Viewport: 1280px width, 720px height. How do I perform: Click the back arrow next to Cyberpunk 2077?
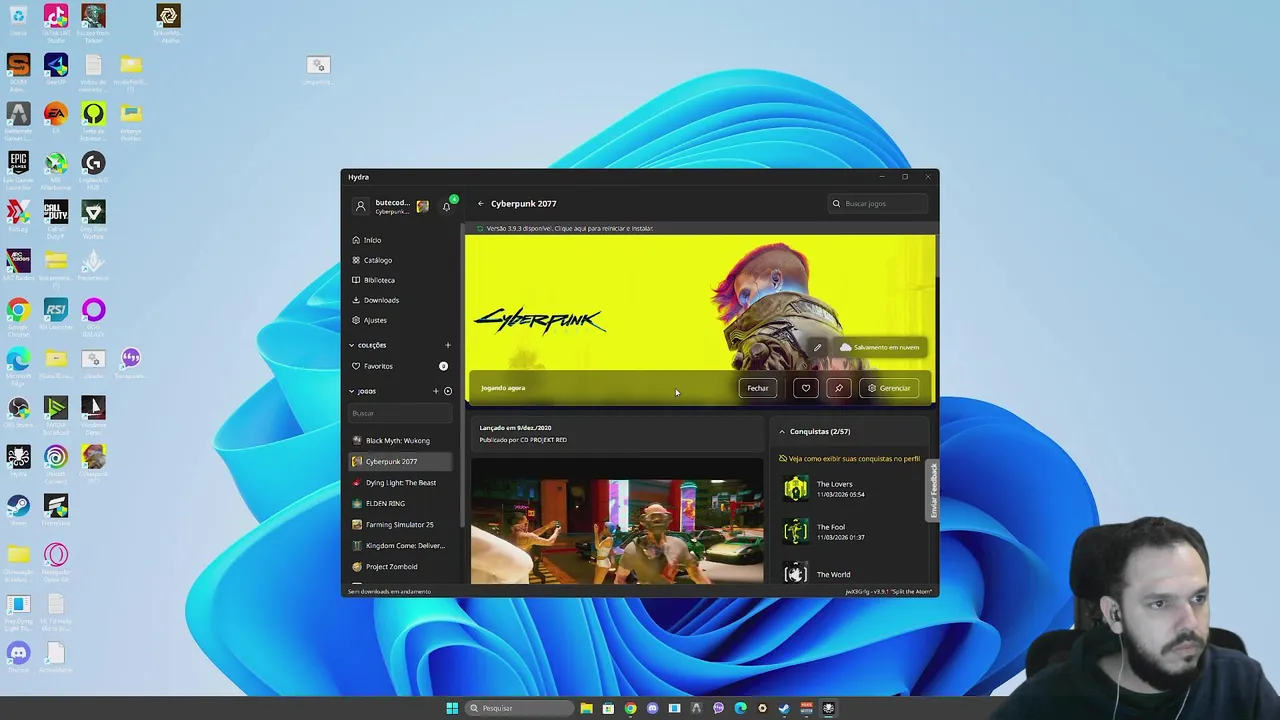click(x=480, y=204)
